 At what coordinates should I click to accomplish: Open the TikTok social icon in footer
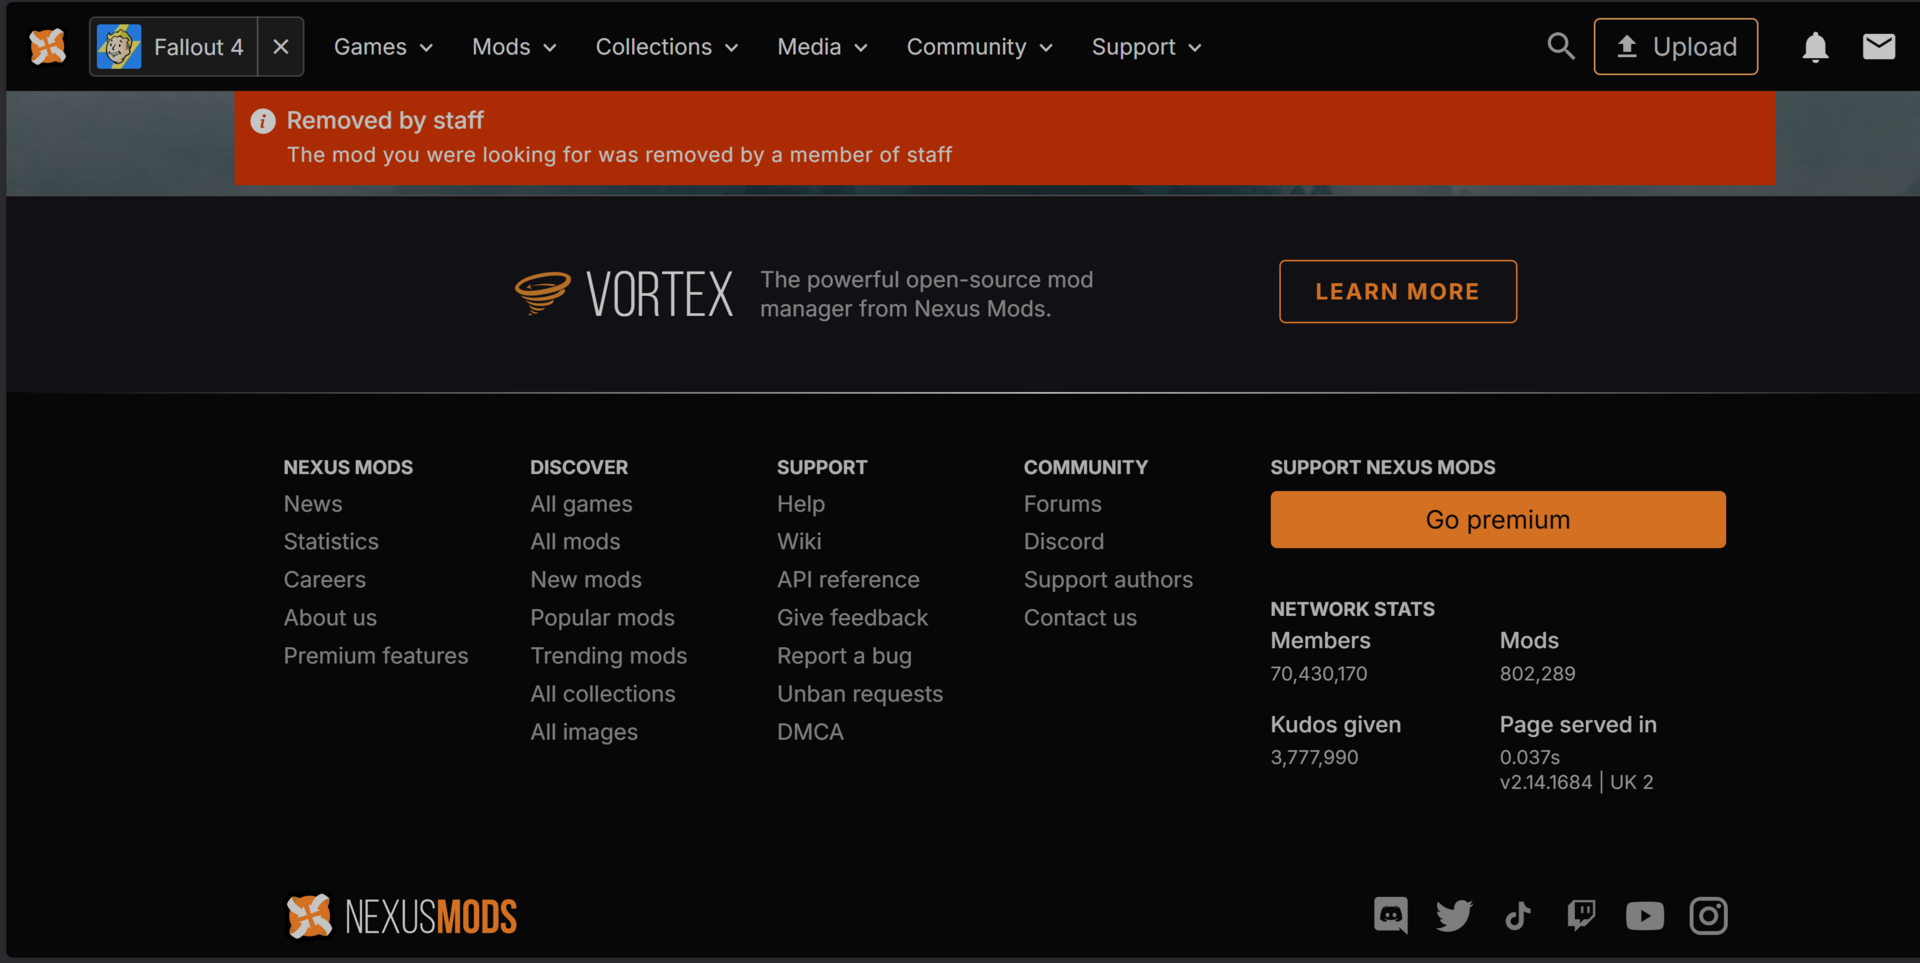(1518, 915)
